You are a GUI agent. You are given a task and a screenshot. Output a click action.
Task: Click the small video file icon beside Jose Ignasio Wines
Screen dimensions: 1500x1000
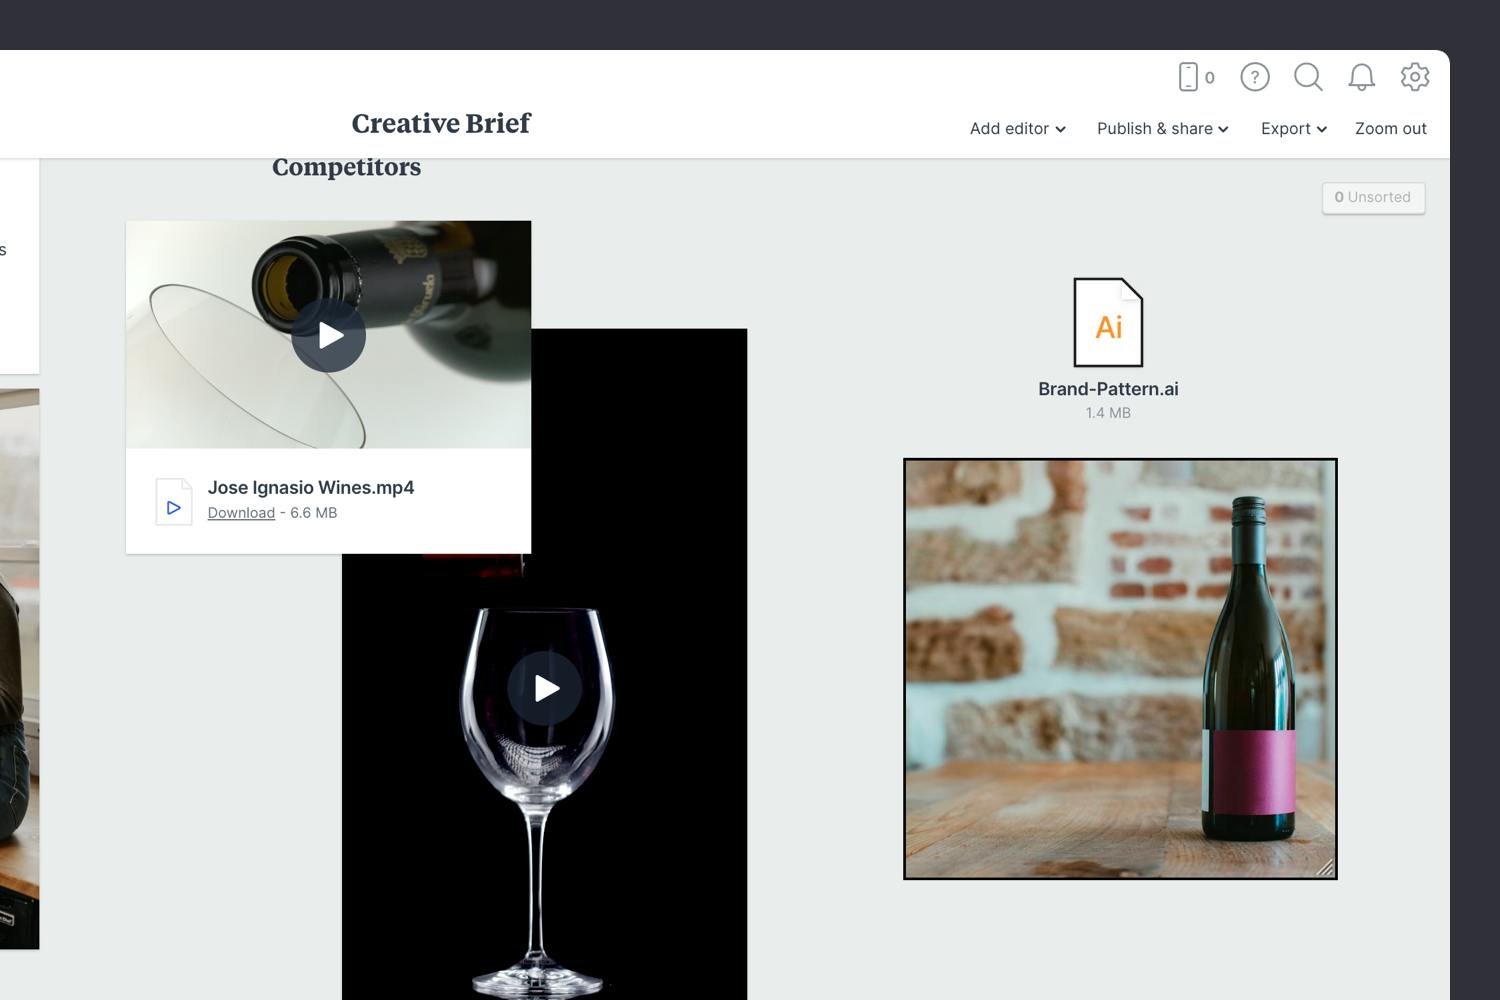[x=173, y=502]
